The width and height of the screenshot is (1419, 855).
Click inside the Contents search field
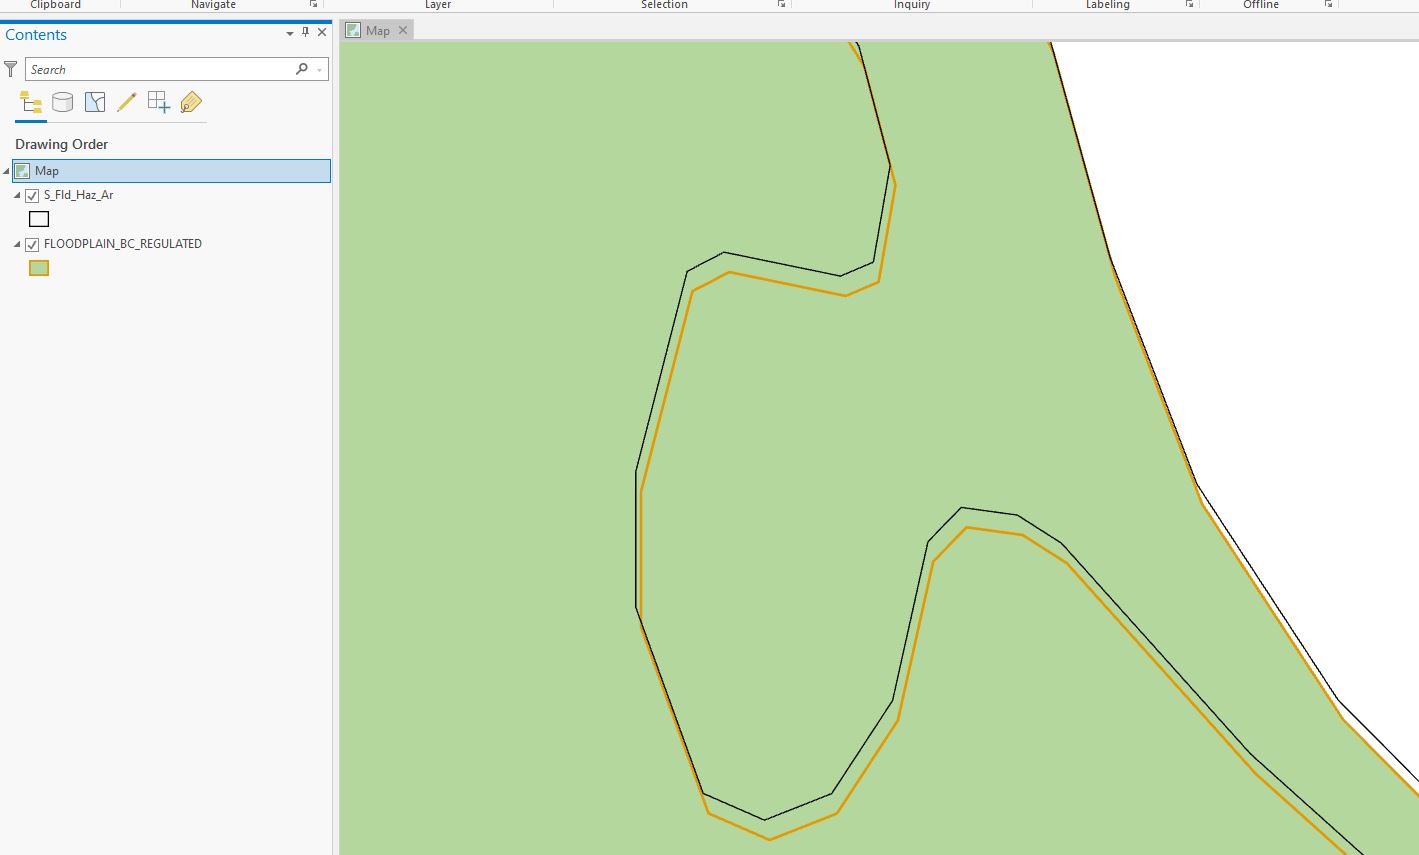[160, 69]
